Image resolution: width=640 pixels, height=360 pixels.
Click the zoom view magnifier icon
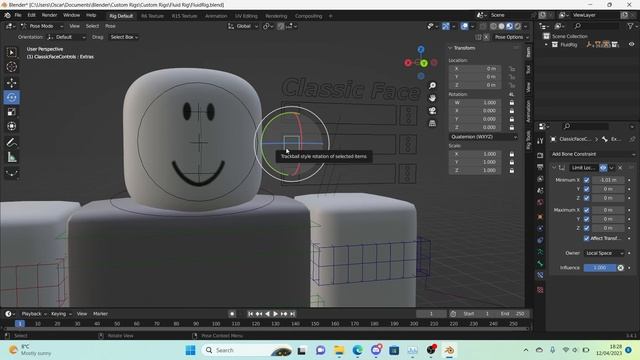(432, 85)
